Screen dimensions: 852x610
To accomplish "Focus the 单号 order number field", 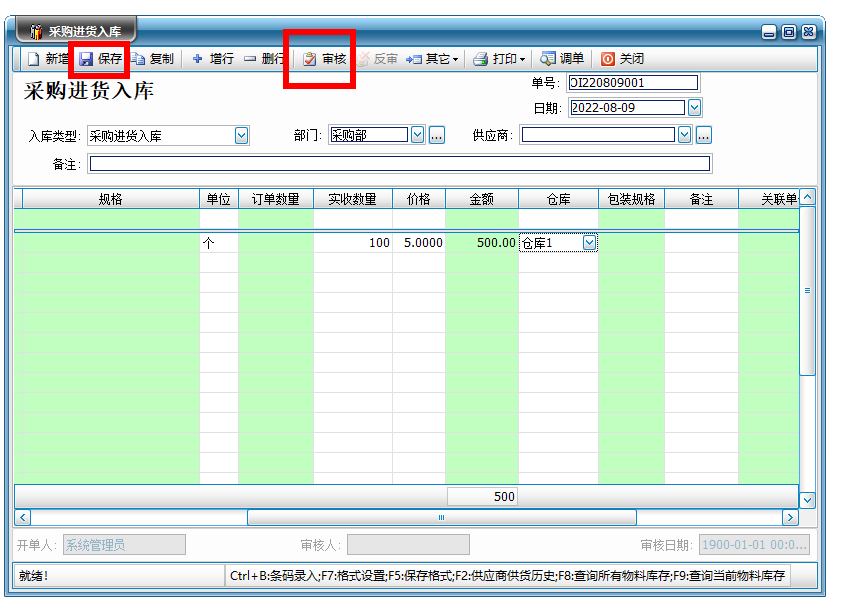I will [x=633, y=83].
